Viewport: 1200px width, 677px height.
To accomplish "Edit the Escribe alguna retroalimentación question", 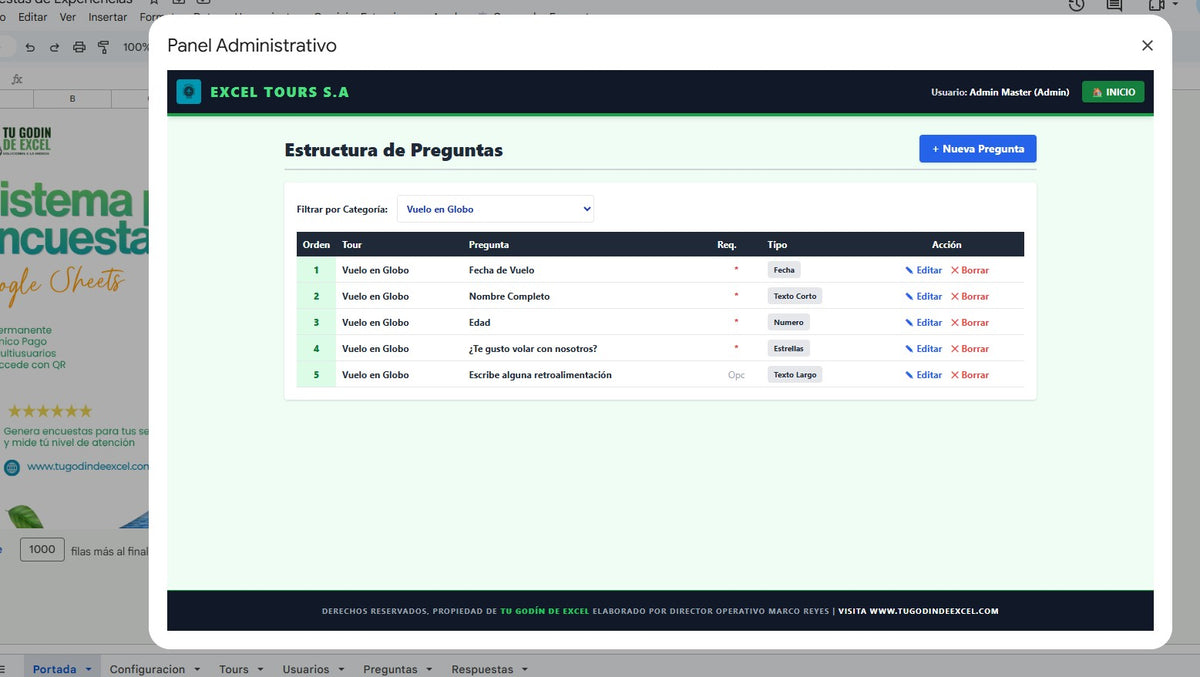I will pos(924,374).
